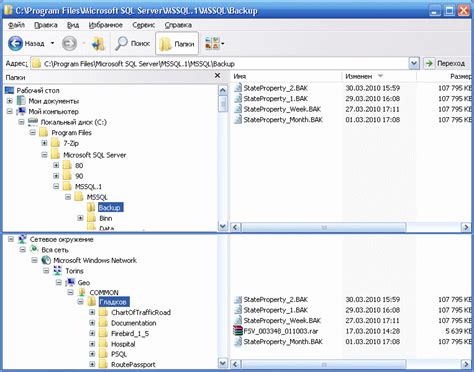Select PSQL folder icon
This screenshot has width=474, height=372.
click(x=103, y=354)
